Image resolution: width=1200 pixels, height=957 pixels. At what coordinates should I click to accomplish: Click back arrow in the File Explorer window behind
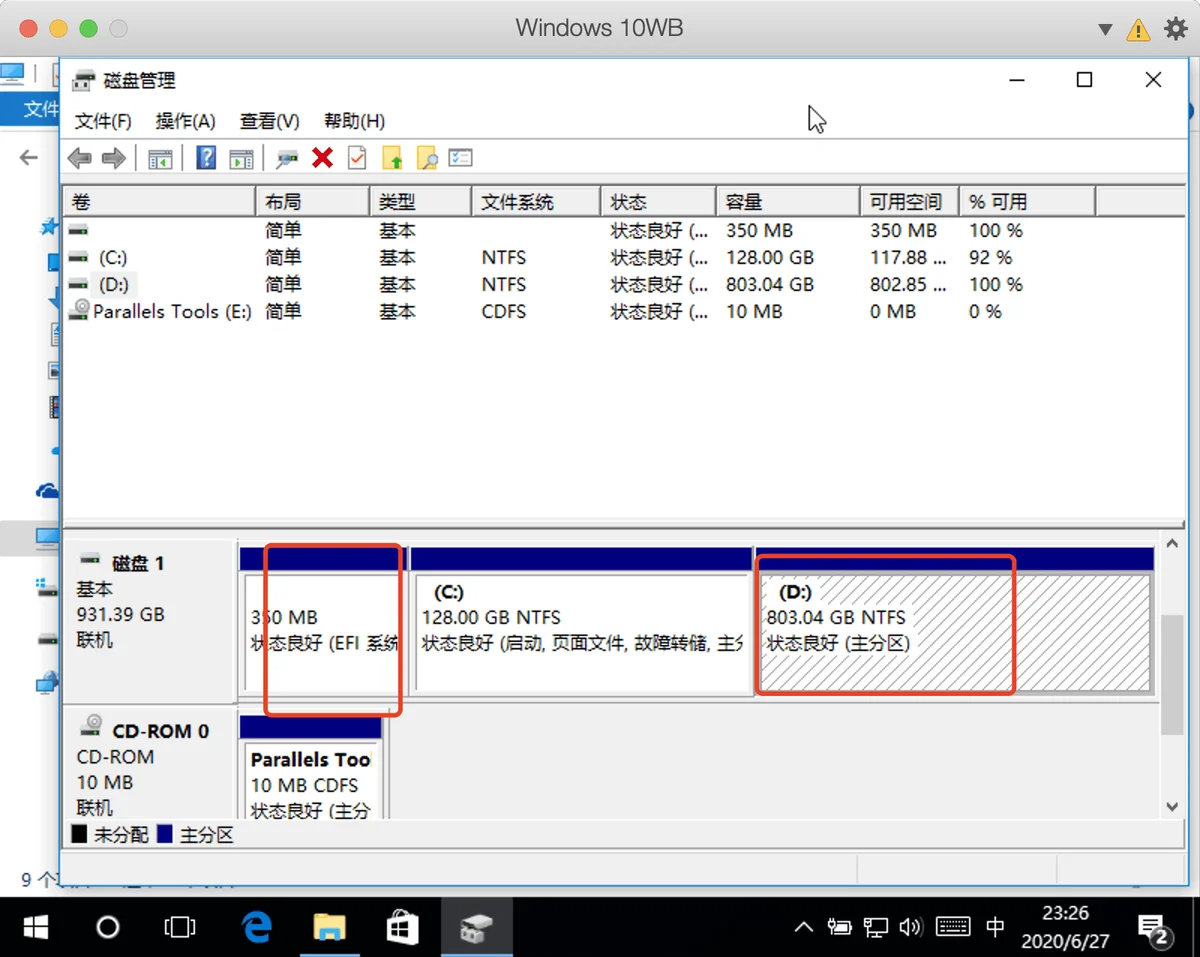pos(29,157)
